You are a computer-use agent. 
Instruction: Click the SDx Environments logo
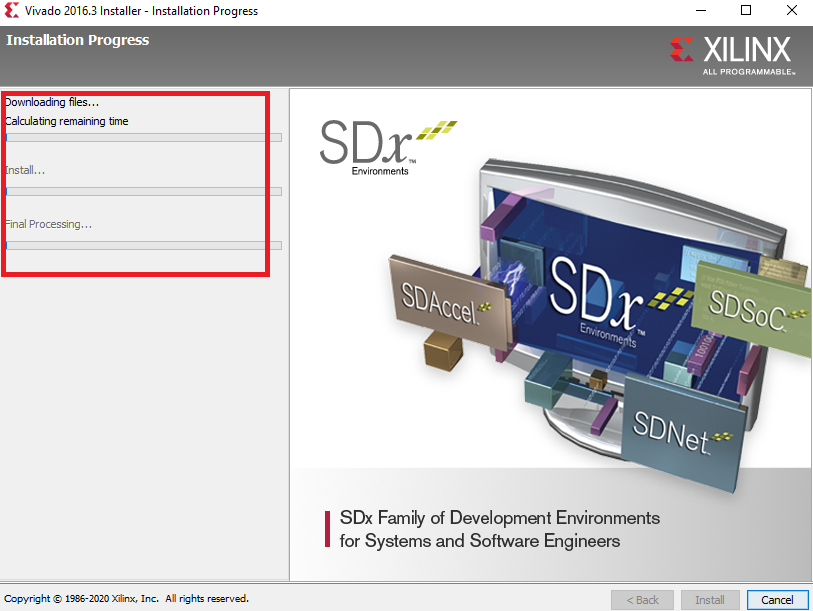388,148
